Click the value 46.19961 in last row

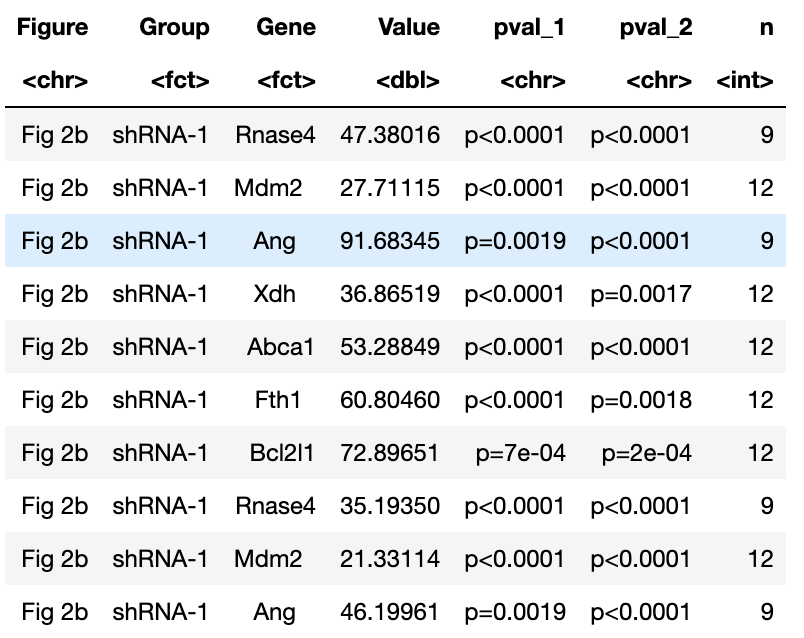(x=390, y=612)
